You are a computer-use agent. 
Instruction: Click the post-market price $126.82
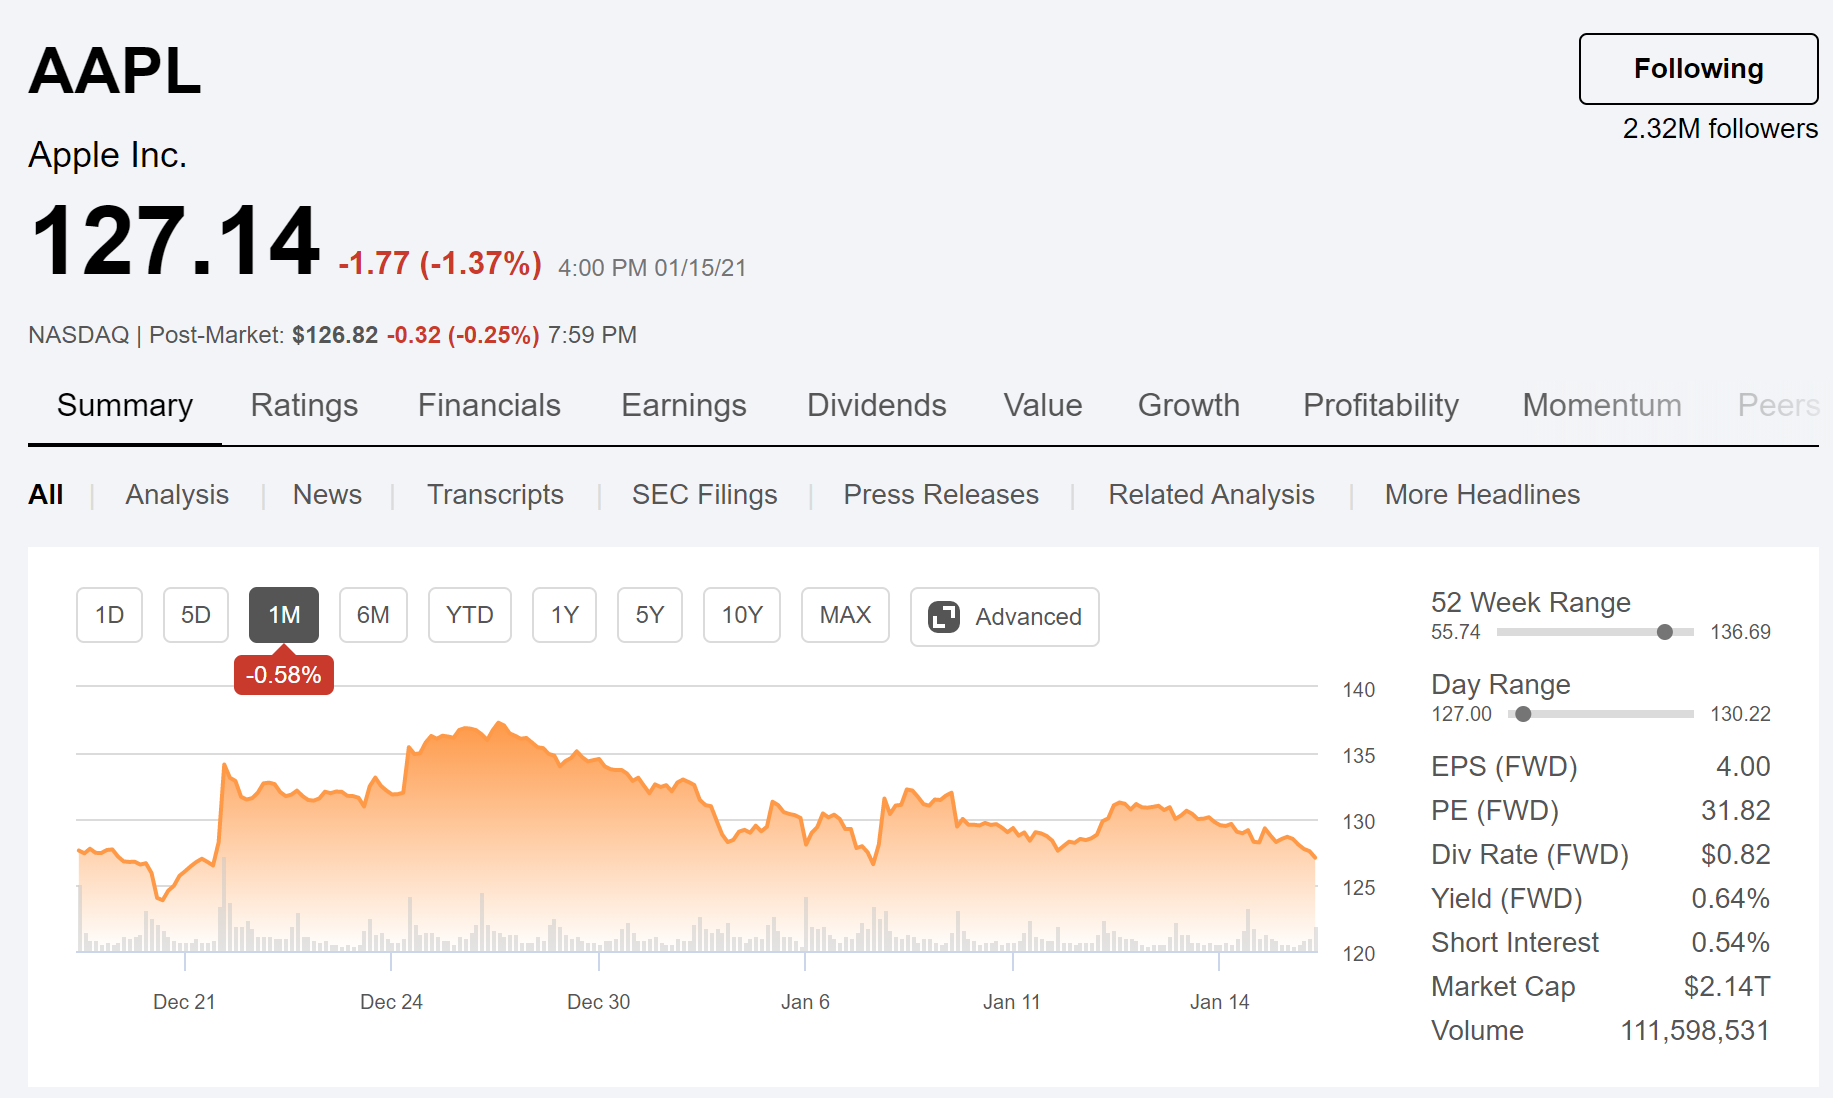(x=335, y=335)
